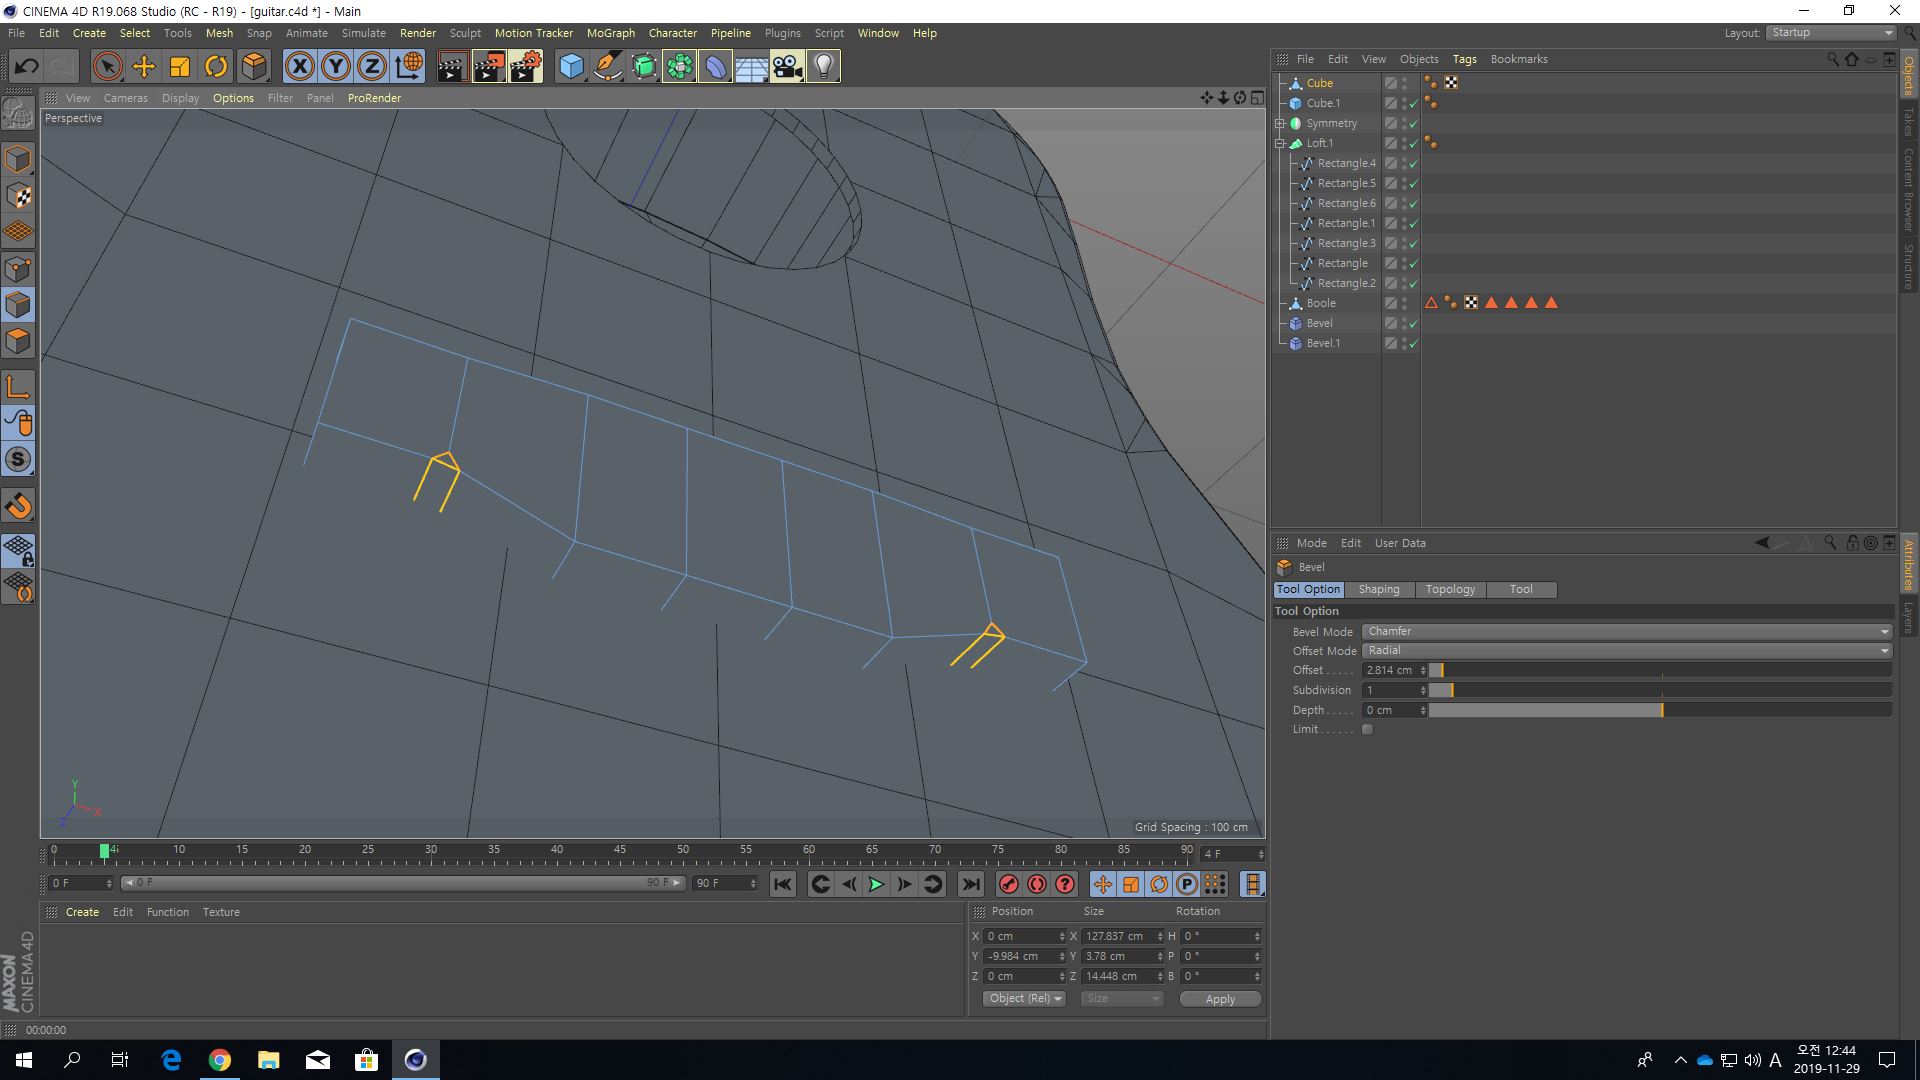Add a Light object
The height and width of the screenshot is (1080, 1920).
823,66
